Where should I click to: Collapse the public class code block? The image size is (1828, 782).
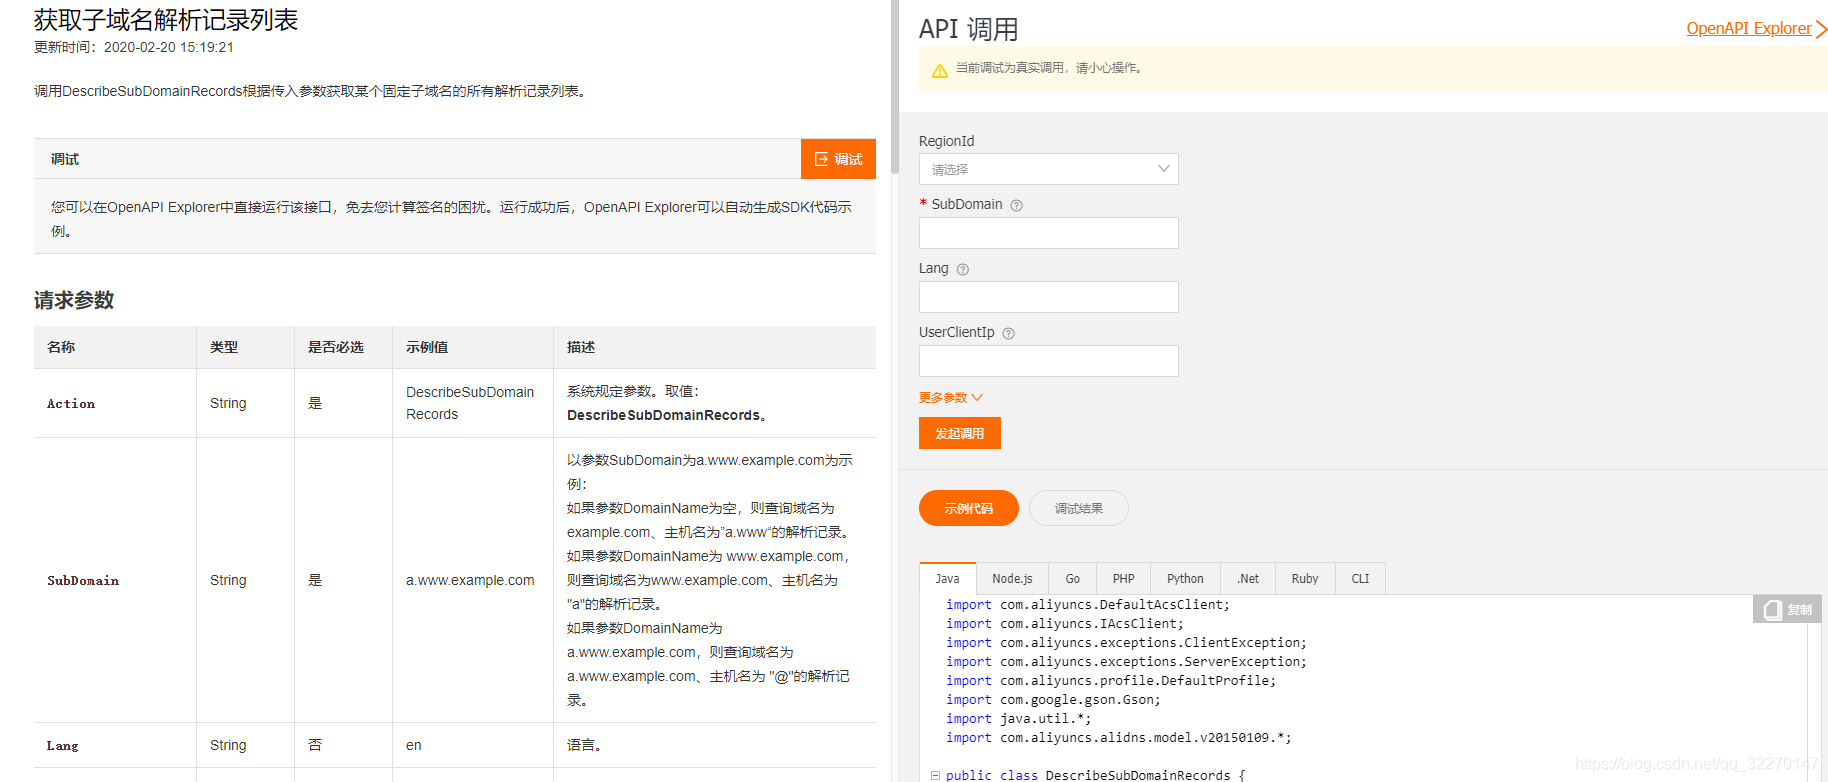click(x=935, y=775)
